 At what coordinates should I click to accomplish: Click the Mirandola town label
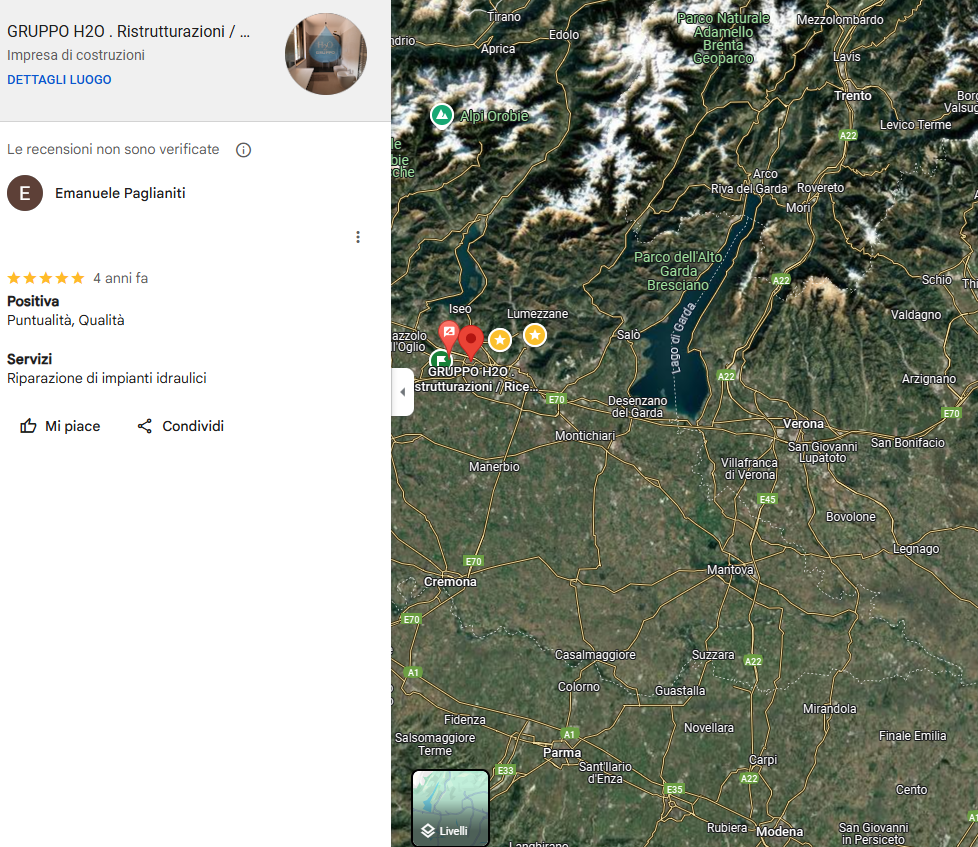830,709
